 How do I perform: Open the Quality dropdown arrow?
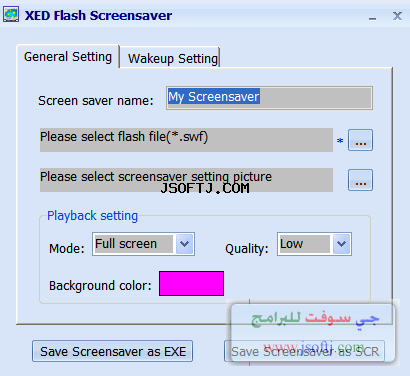point(341,244)
